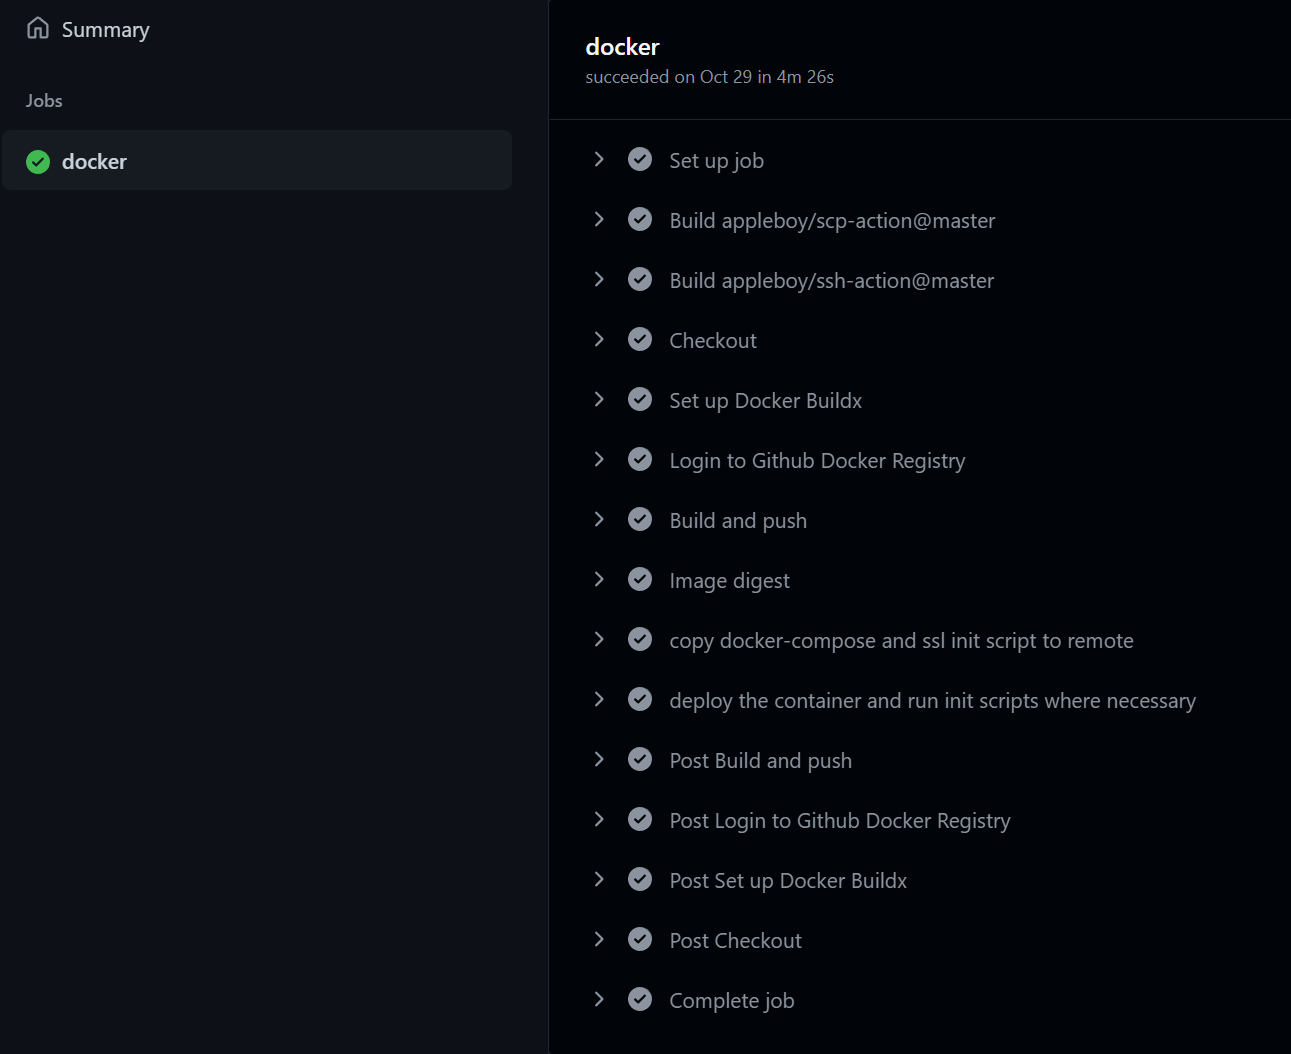
Task: Open deploy the container and run init scripts step
Action: pos(932,701)
